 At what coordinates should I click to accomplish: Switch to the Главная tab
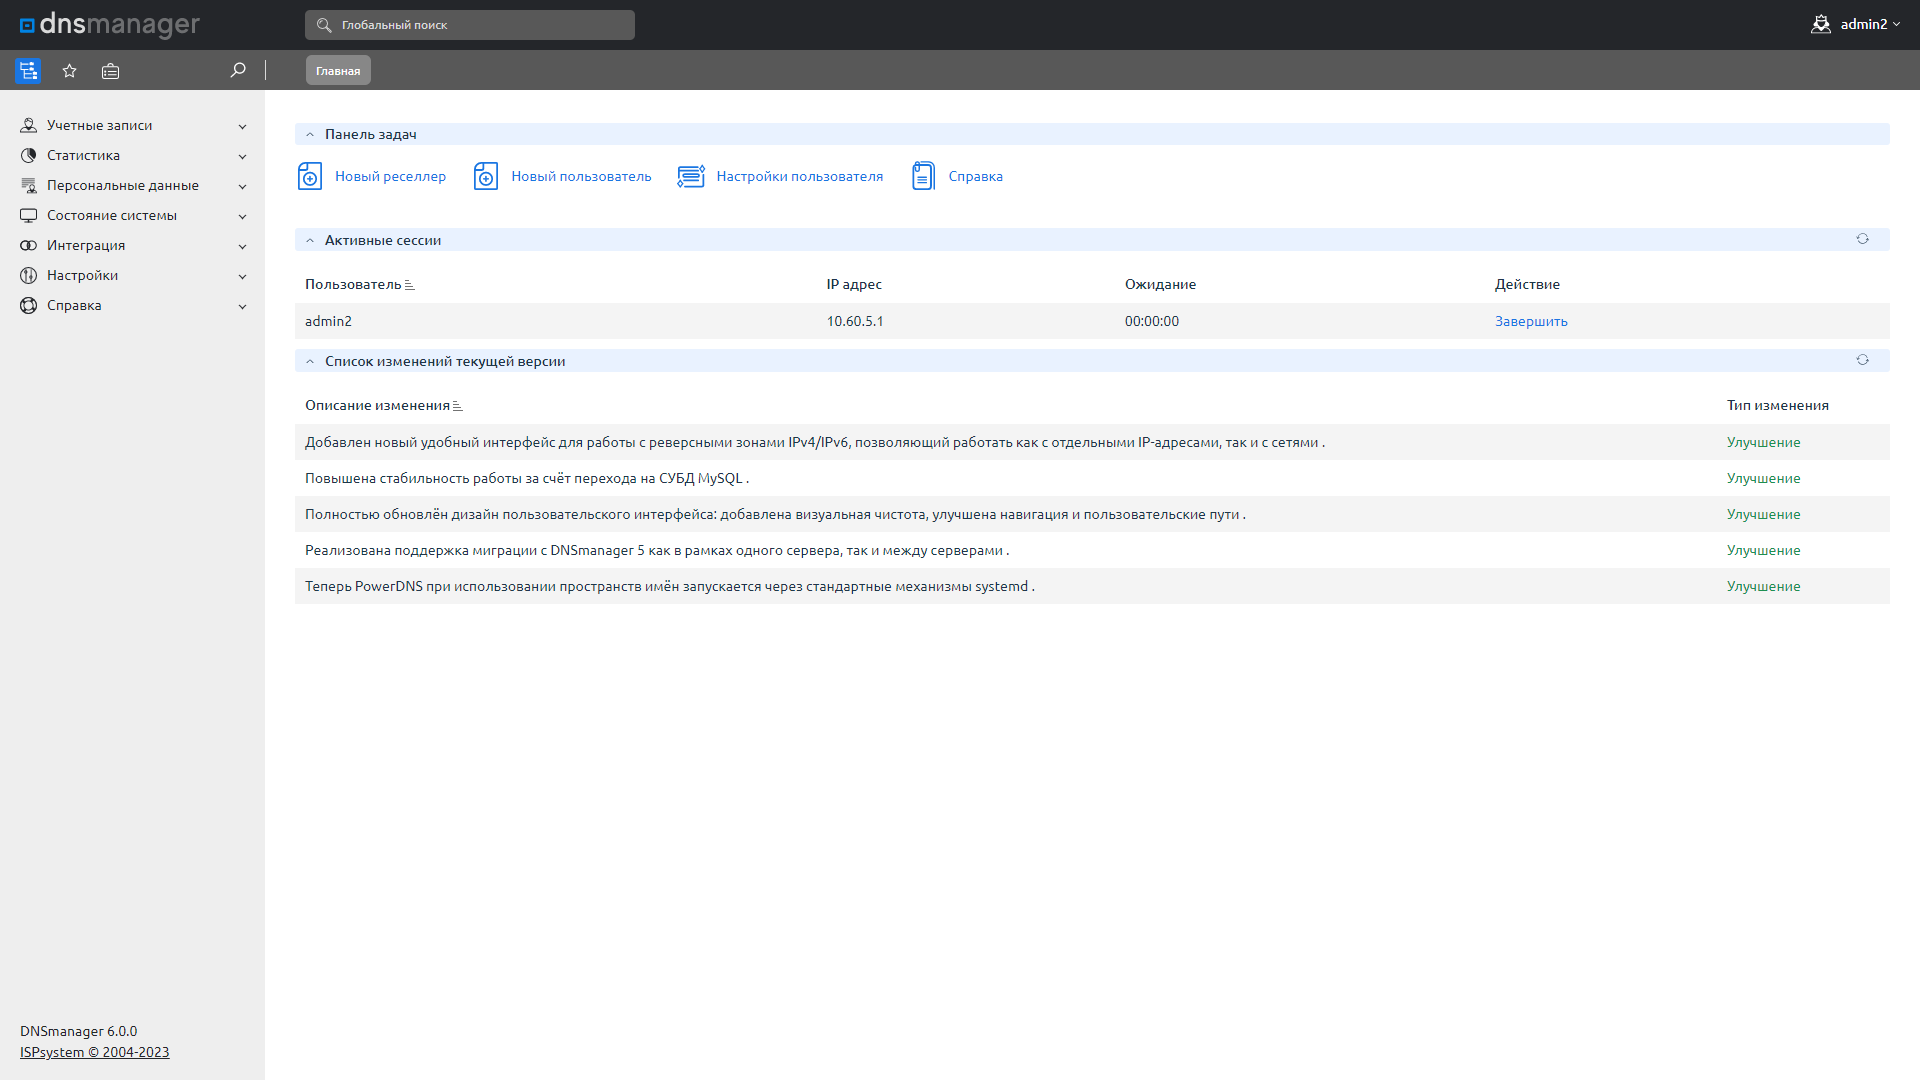(x=338, y=71)
